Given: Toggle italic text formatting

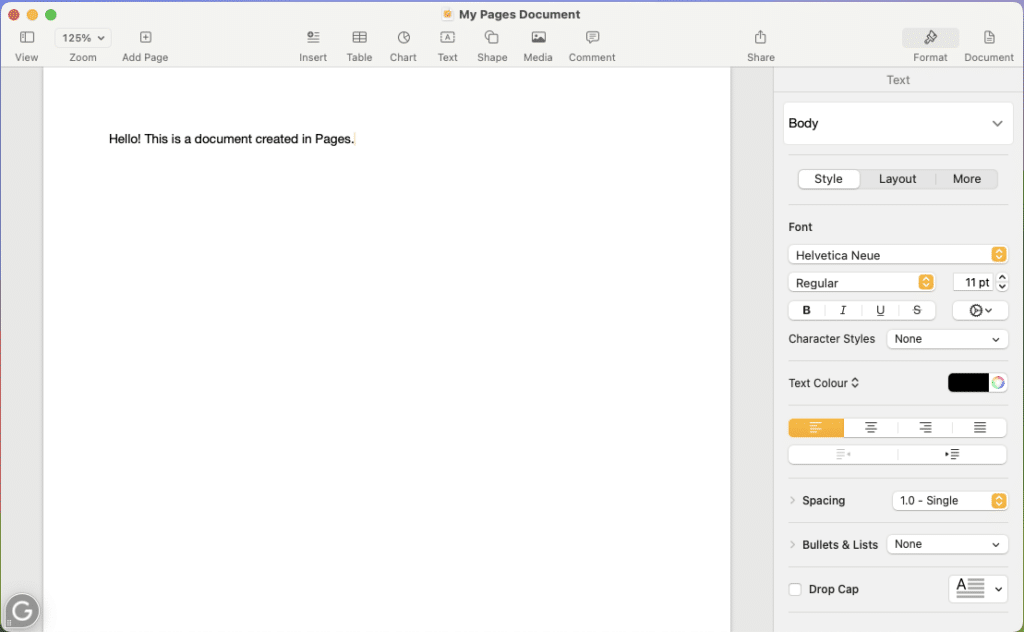Looking at the screenshot, I should (843, 310).
